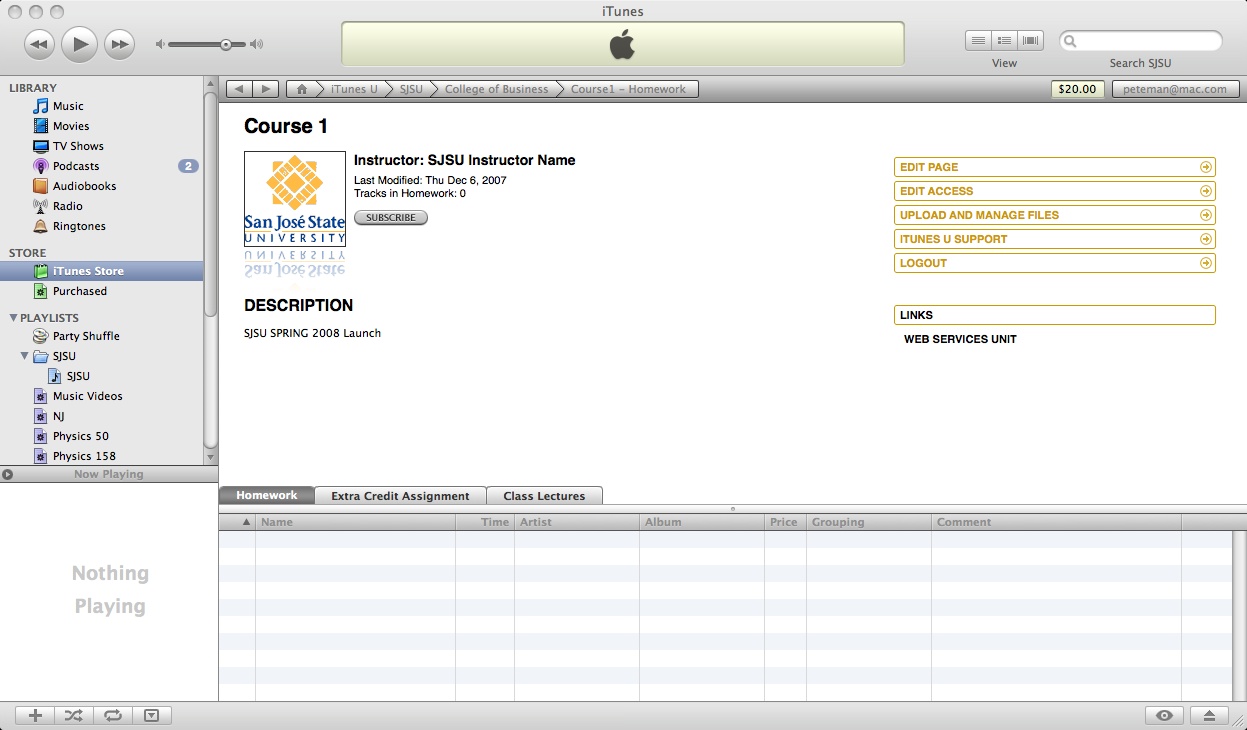Click the Fast Forward button
The width and height of the screenshot is (1247, 730).
point(119,44)
